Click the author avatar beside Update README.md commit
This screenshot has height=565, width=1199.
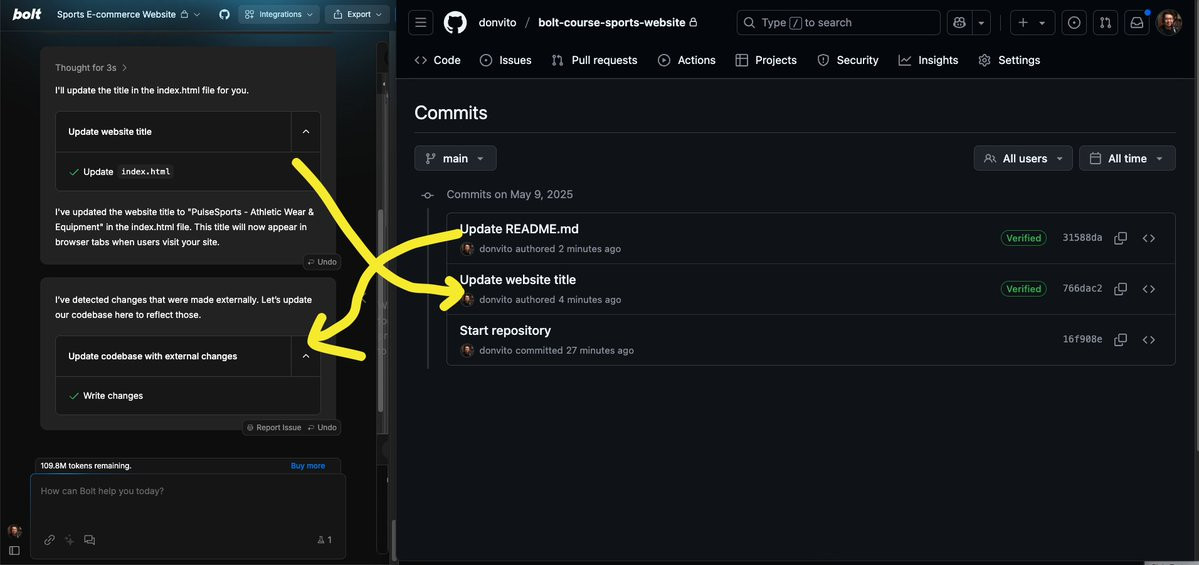coord(467,248)
